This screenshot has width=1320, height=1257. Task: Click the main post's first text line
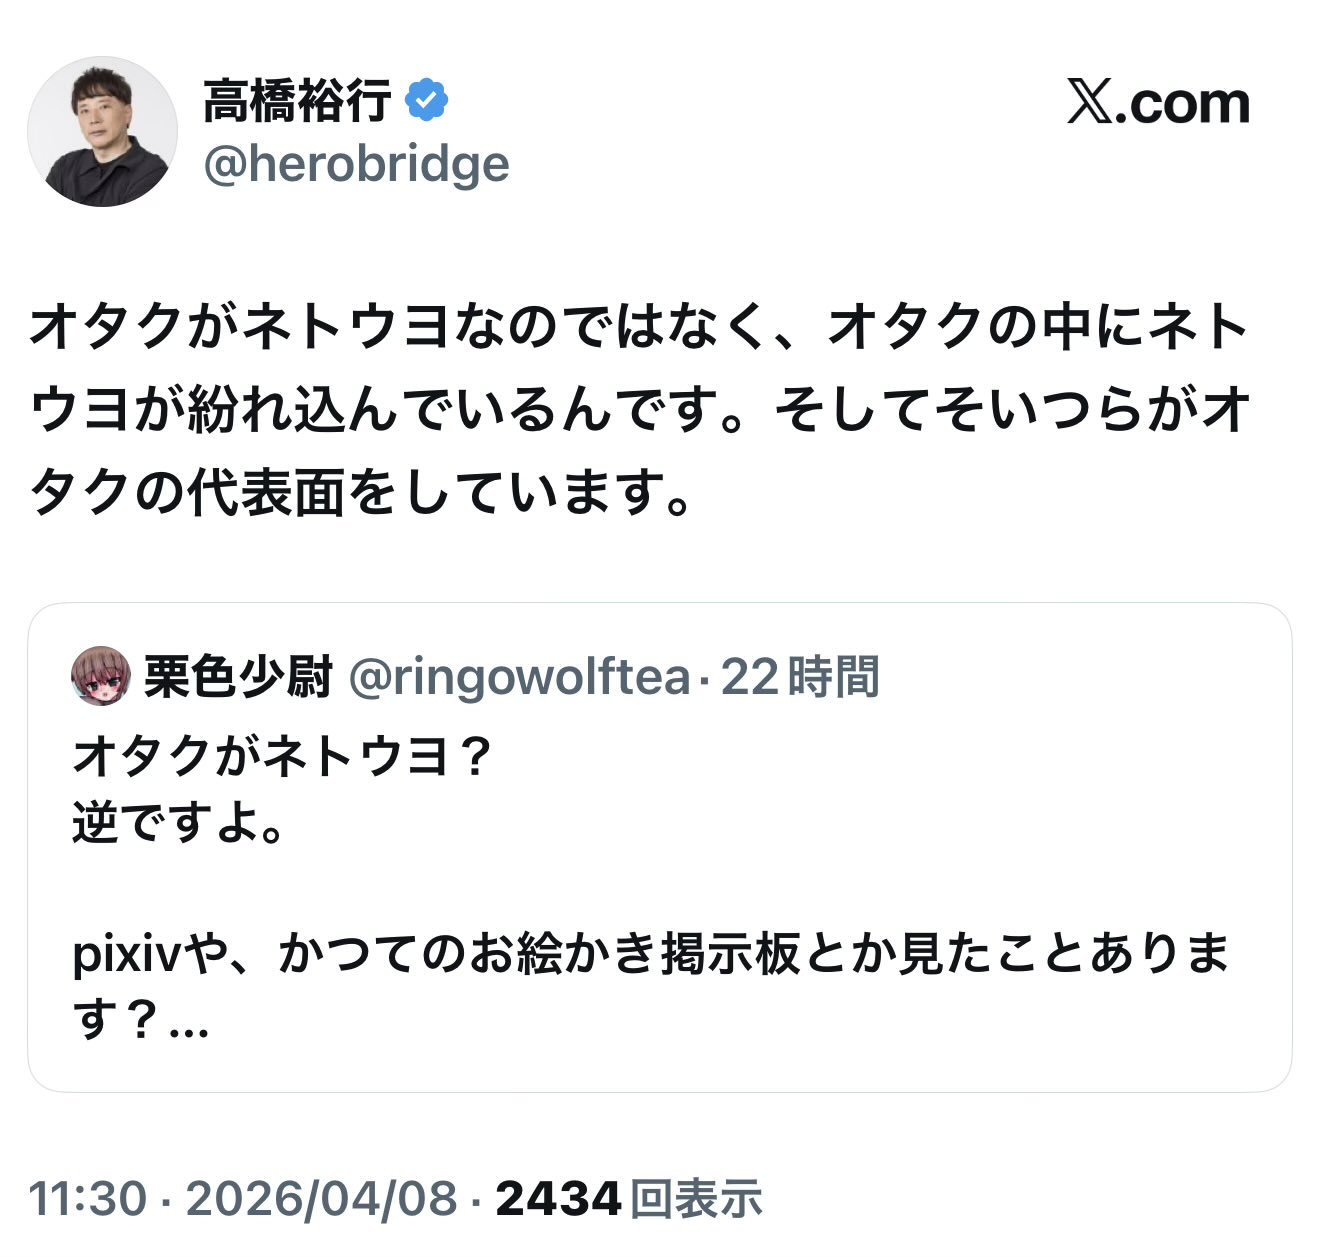(639, 327)
